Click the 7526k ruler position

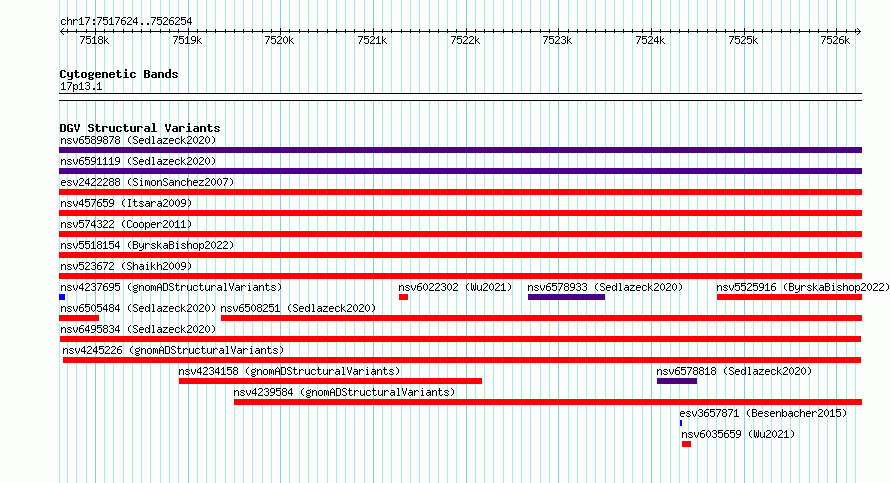[x=836, y=40]
